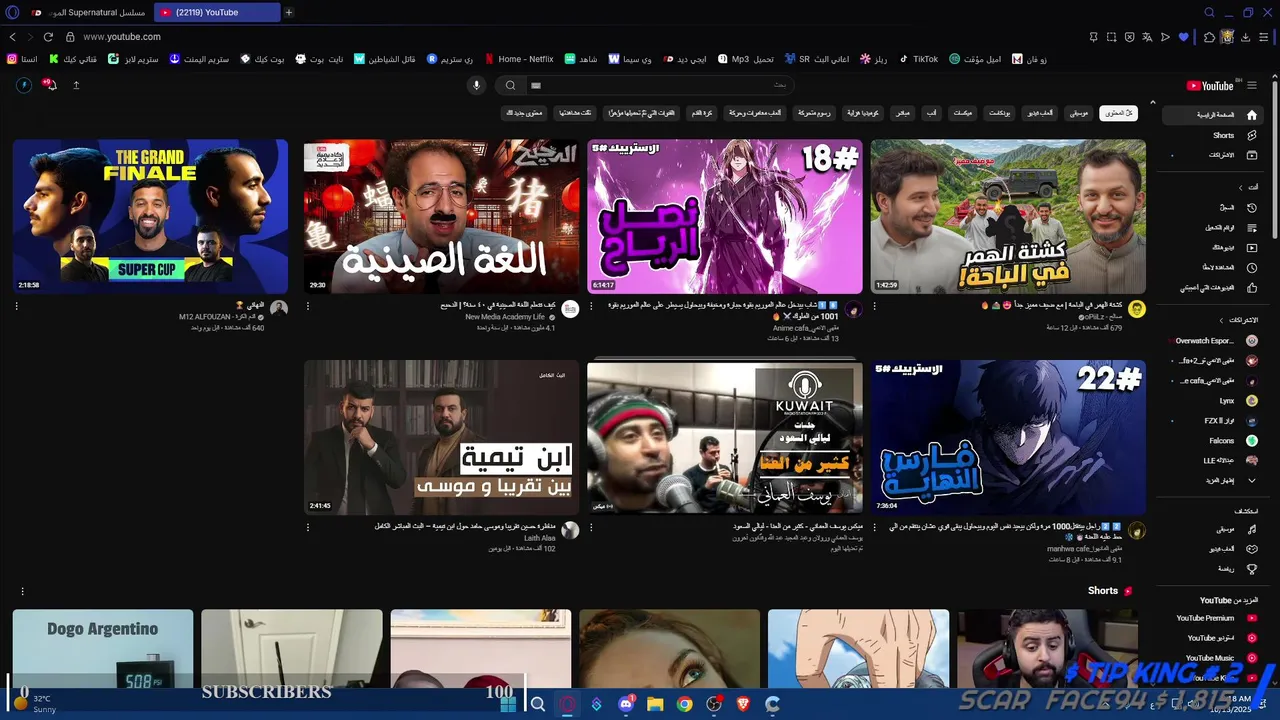Open the #22 blue manhwa video thumbnail
The height and width of the screenshot is (720, 1280).
tap(1008, 437)
